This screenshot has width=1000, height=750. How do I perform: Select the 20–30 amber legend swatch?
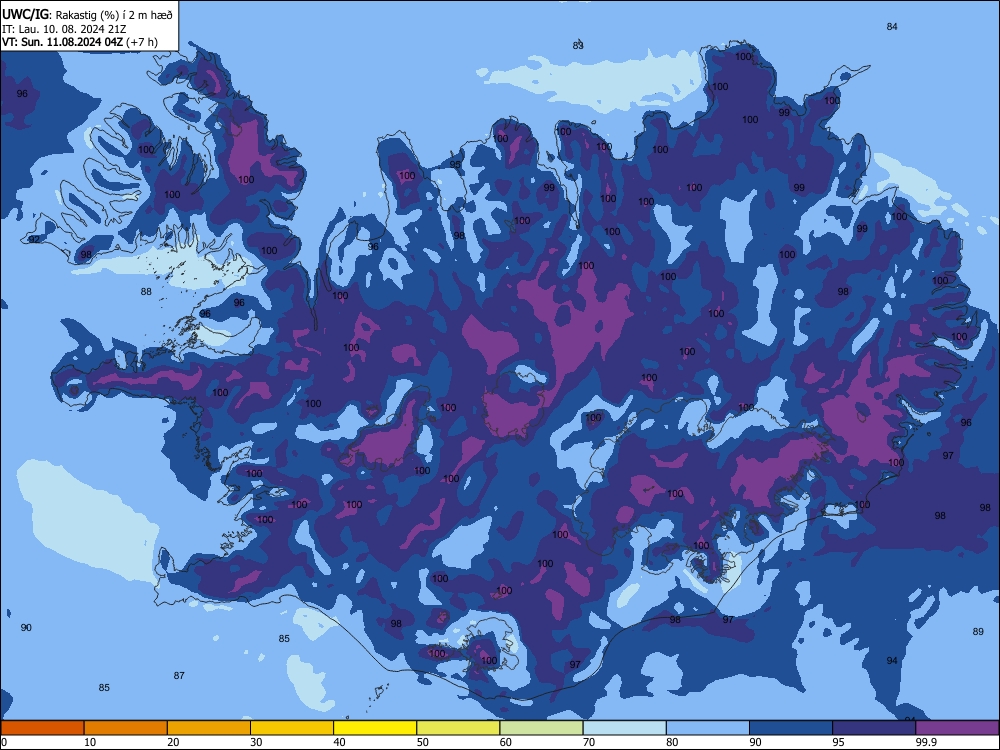click(209, 728)
